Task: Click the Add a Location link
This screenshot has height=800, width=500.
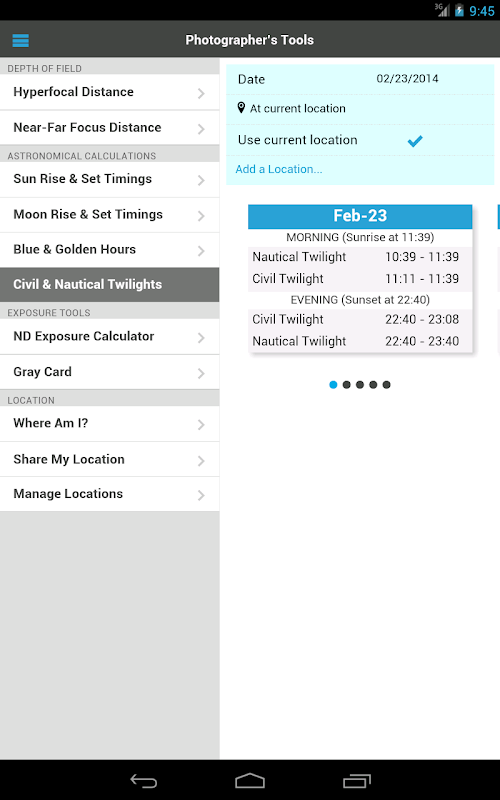Action: pos(279,169)
